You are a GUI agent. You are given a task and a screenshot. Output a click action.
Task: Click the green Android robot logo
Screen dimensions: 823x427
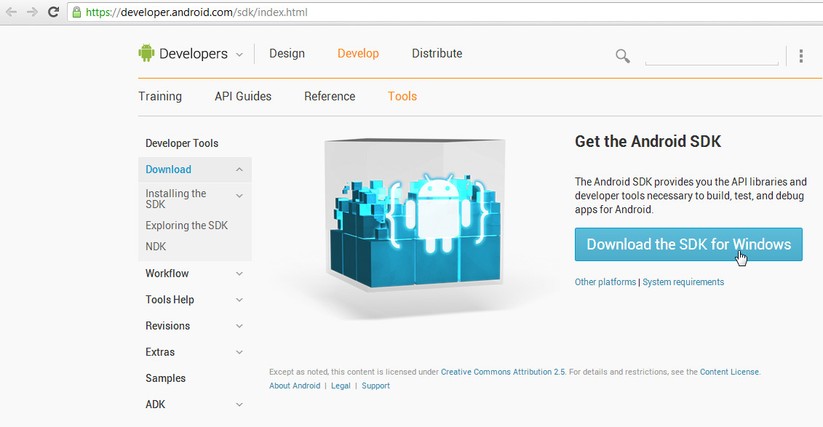pos(146,53)
